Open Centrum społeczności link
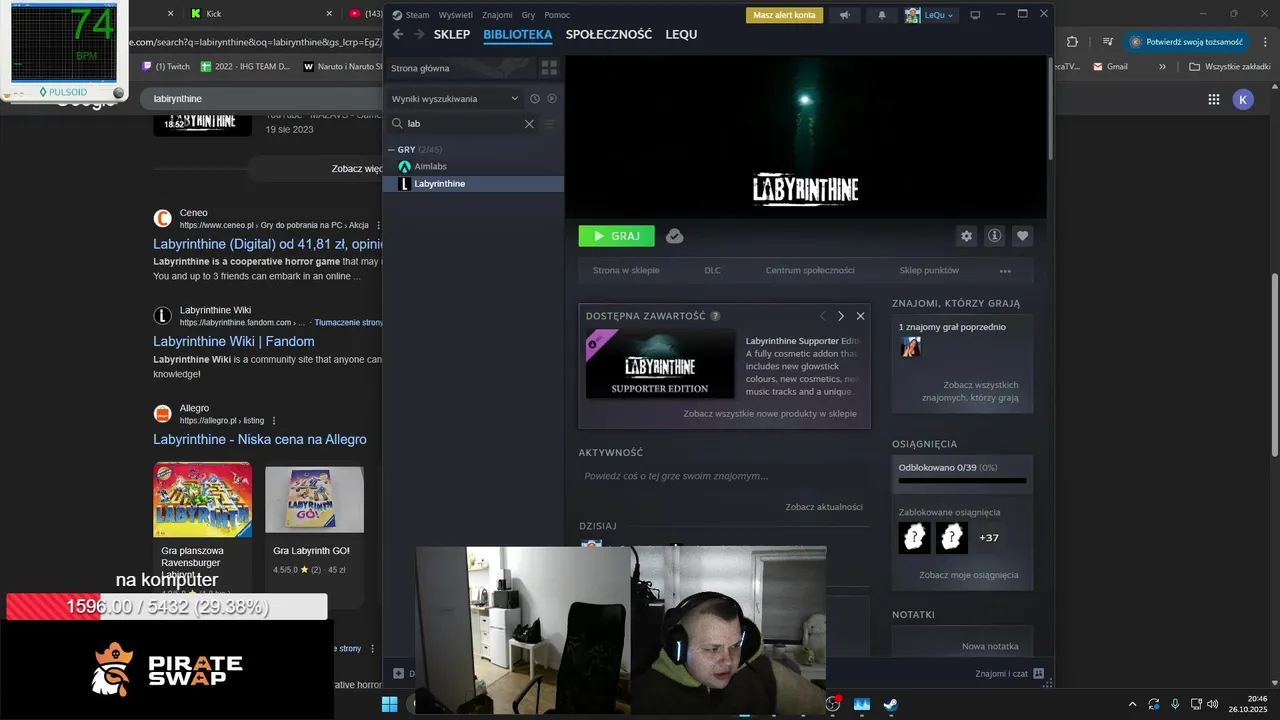This screenshot has width=1280, height=720. click(810, 270)
